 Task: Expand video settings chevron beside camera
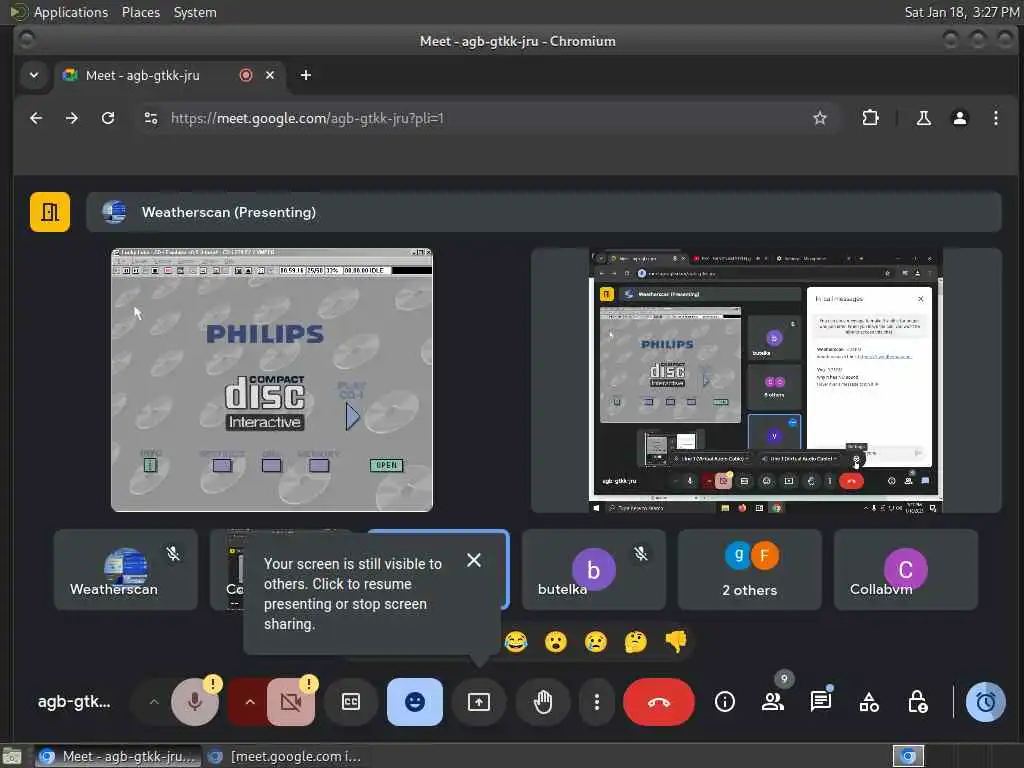point(249,702)
